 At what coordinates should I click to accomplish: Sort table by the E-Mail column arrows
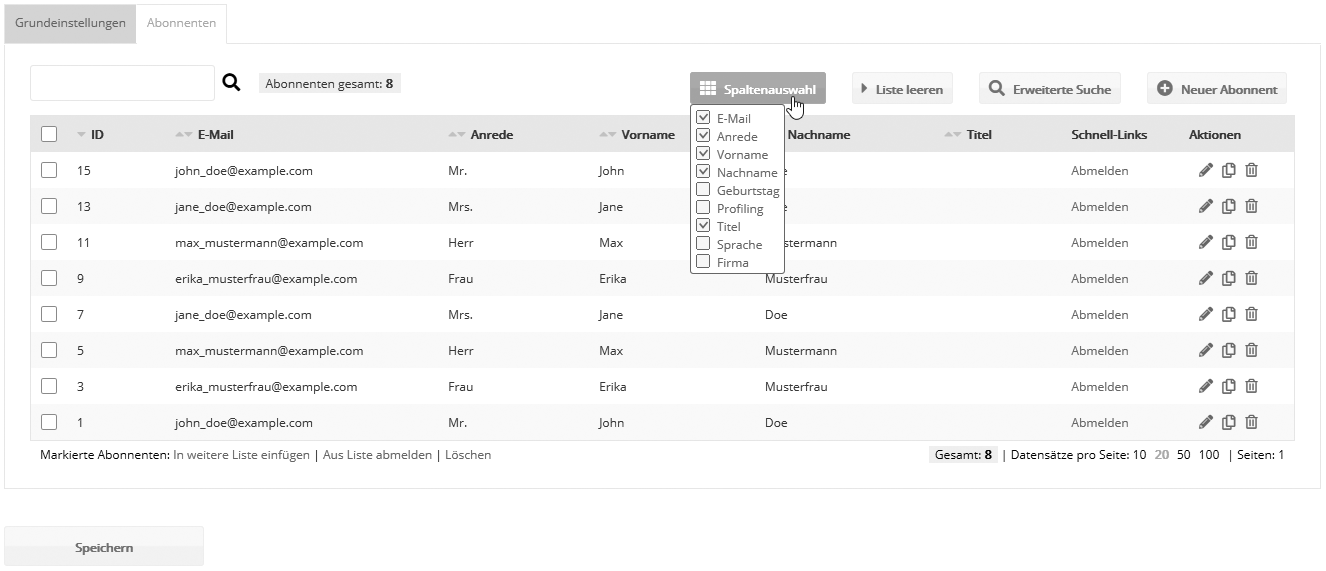(183, 134)
